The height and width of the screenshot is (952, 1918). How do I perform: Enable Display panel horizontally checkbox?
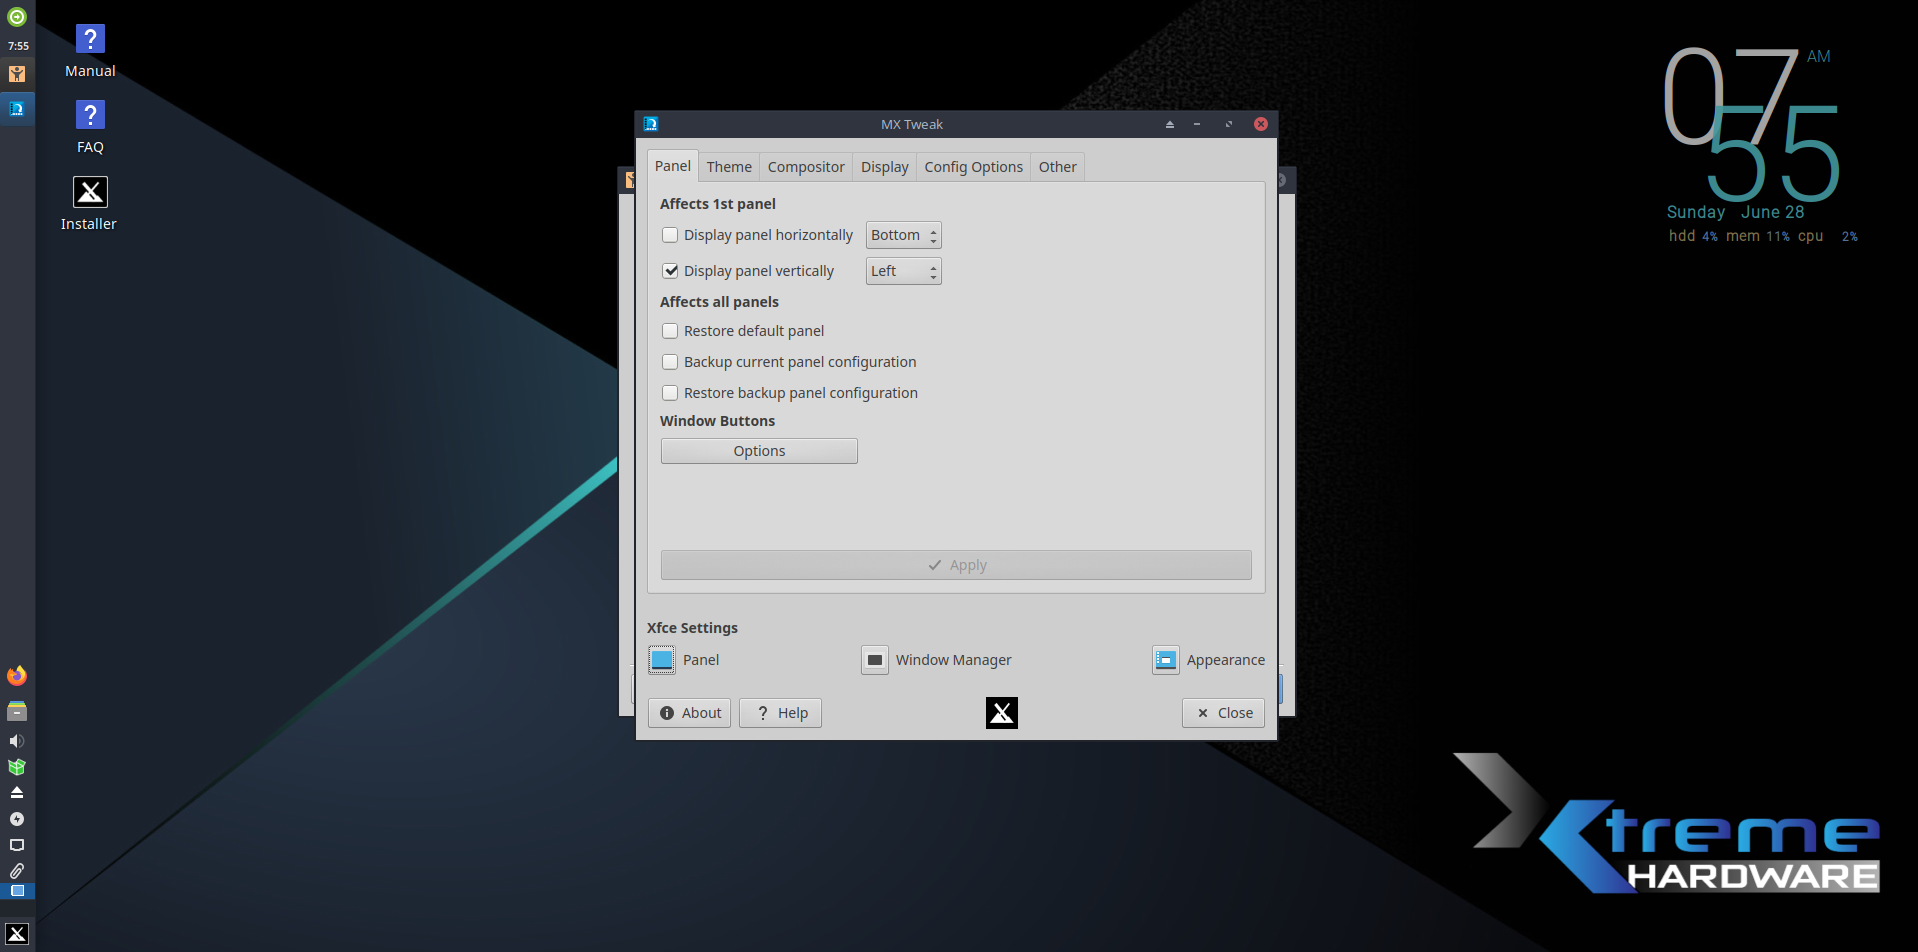click(x=670, y=235)
